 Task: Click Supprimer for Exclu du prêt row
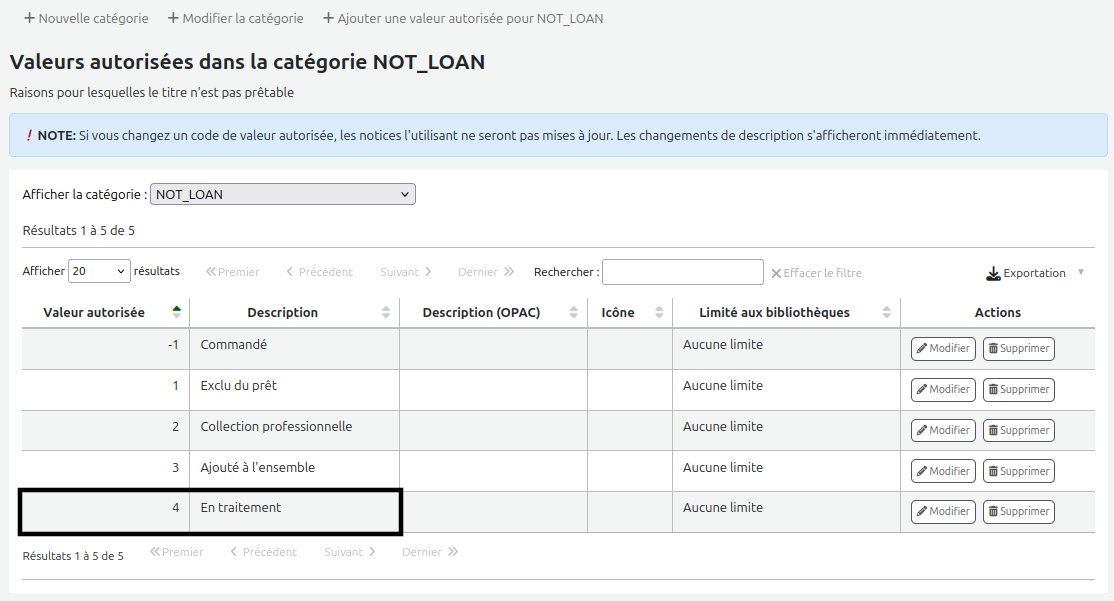click(1019, 389)
